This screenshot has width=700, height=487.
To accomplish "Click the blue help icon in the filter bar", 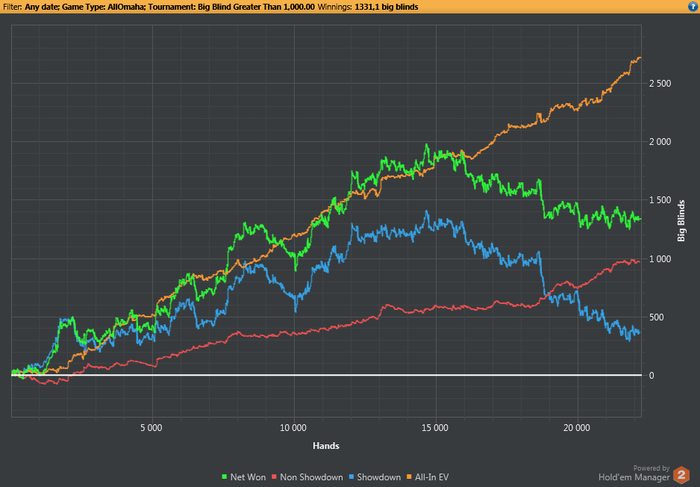I will 692,6.
